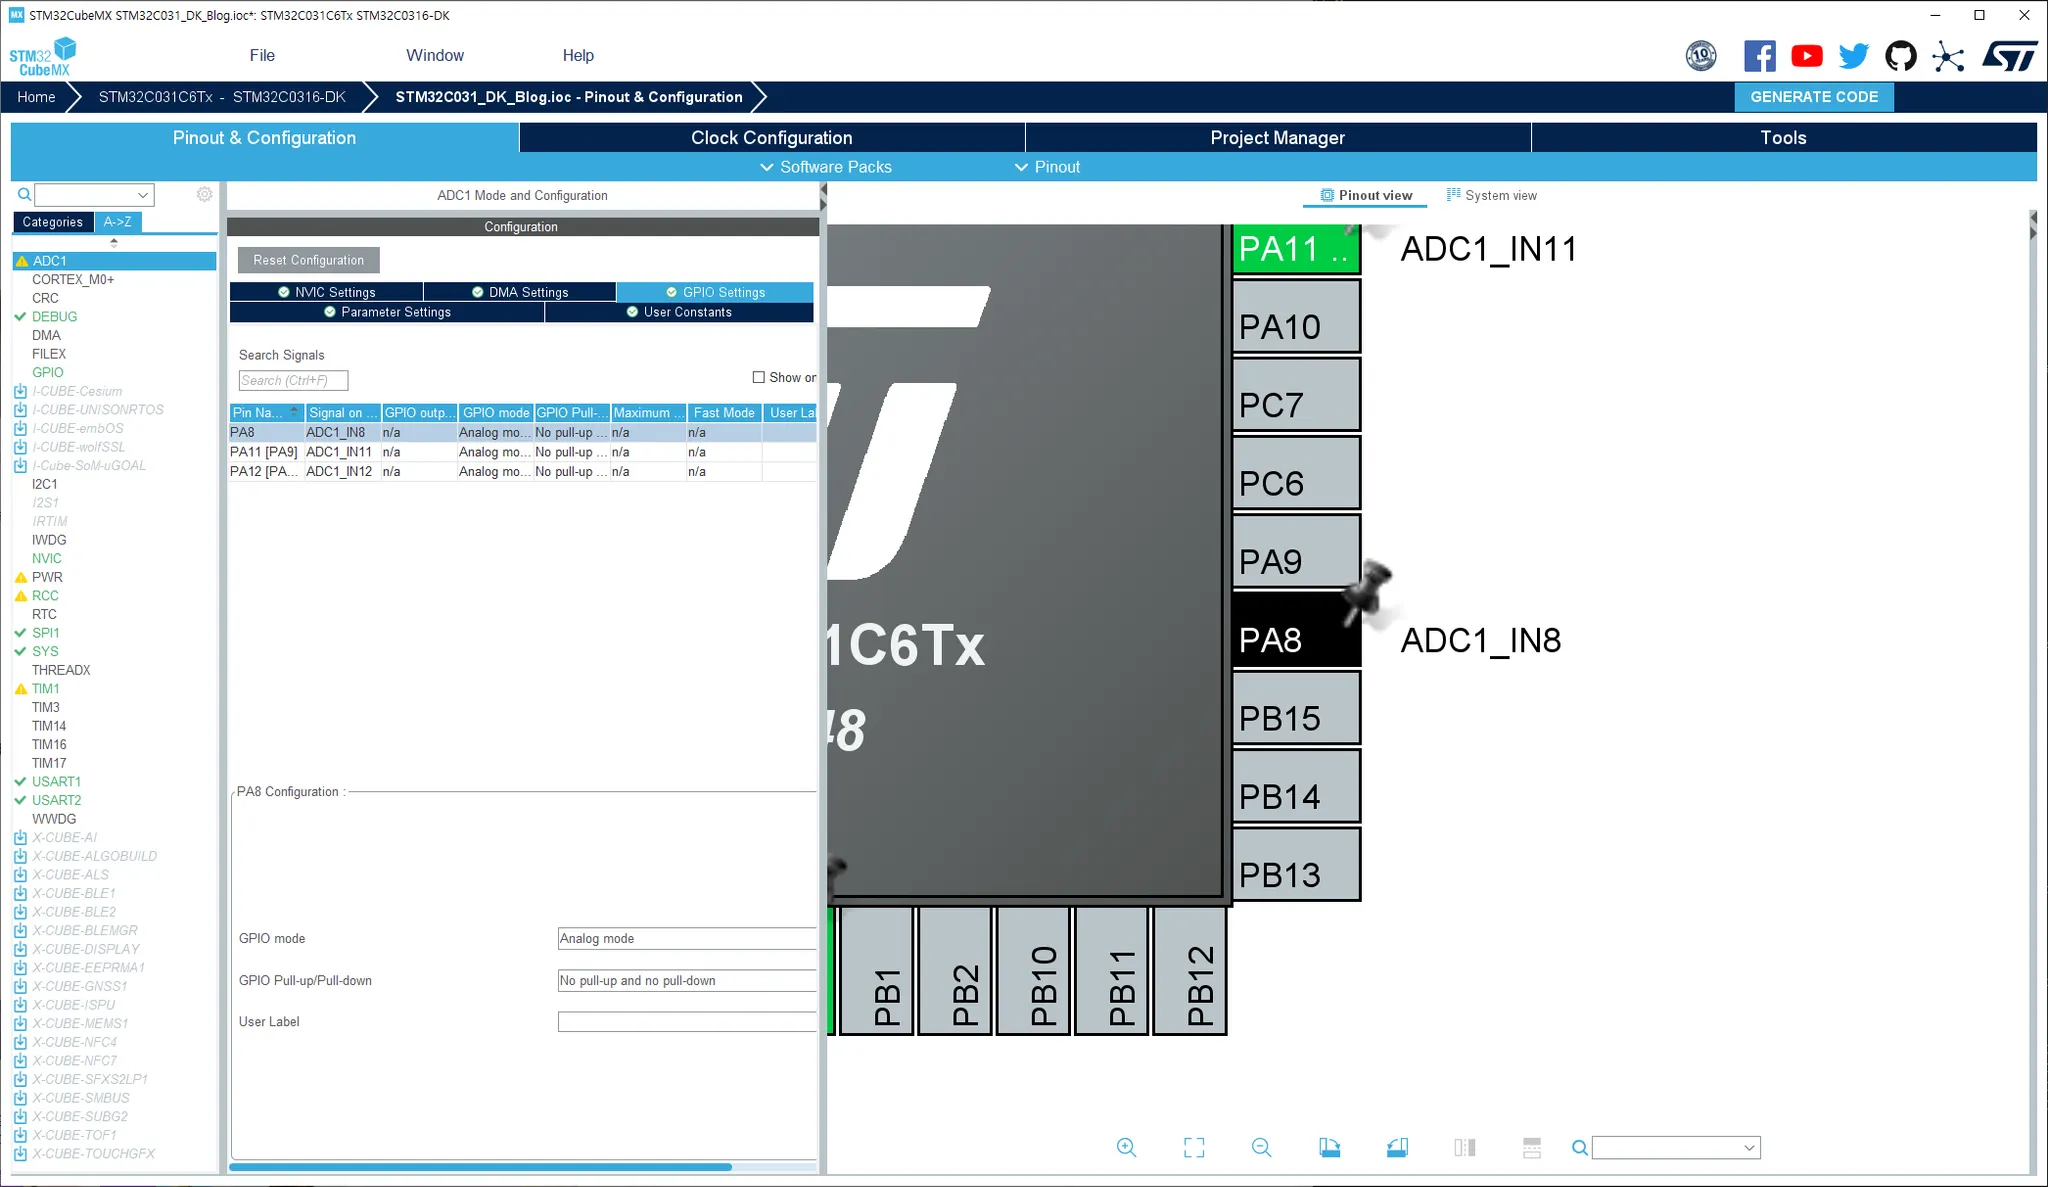Image resolution: width=2048 pixels, height=1187 pixels.
Task: Click the gear settings icon beside search
Action: pyautogui.click(x=204, y=194)
